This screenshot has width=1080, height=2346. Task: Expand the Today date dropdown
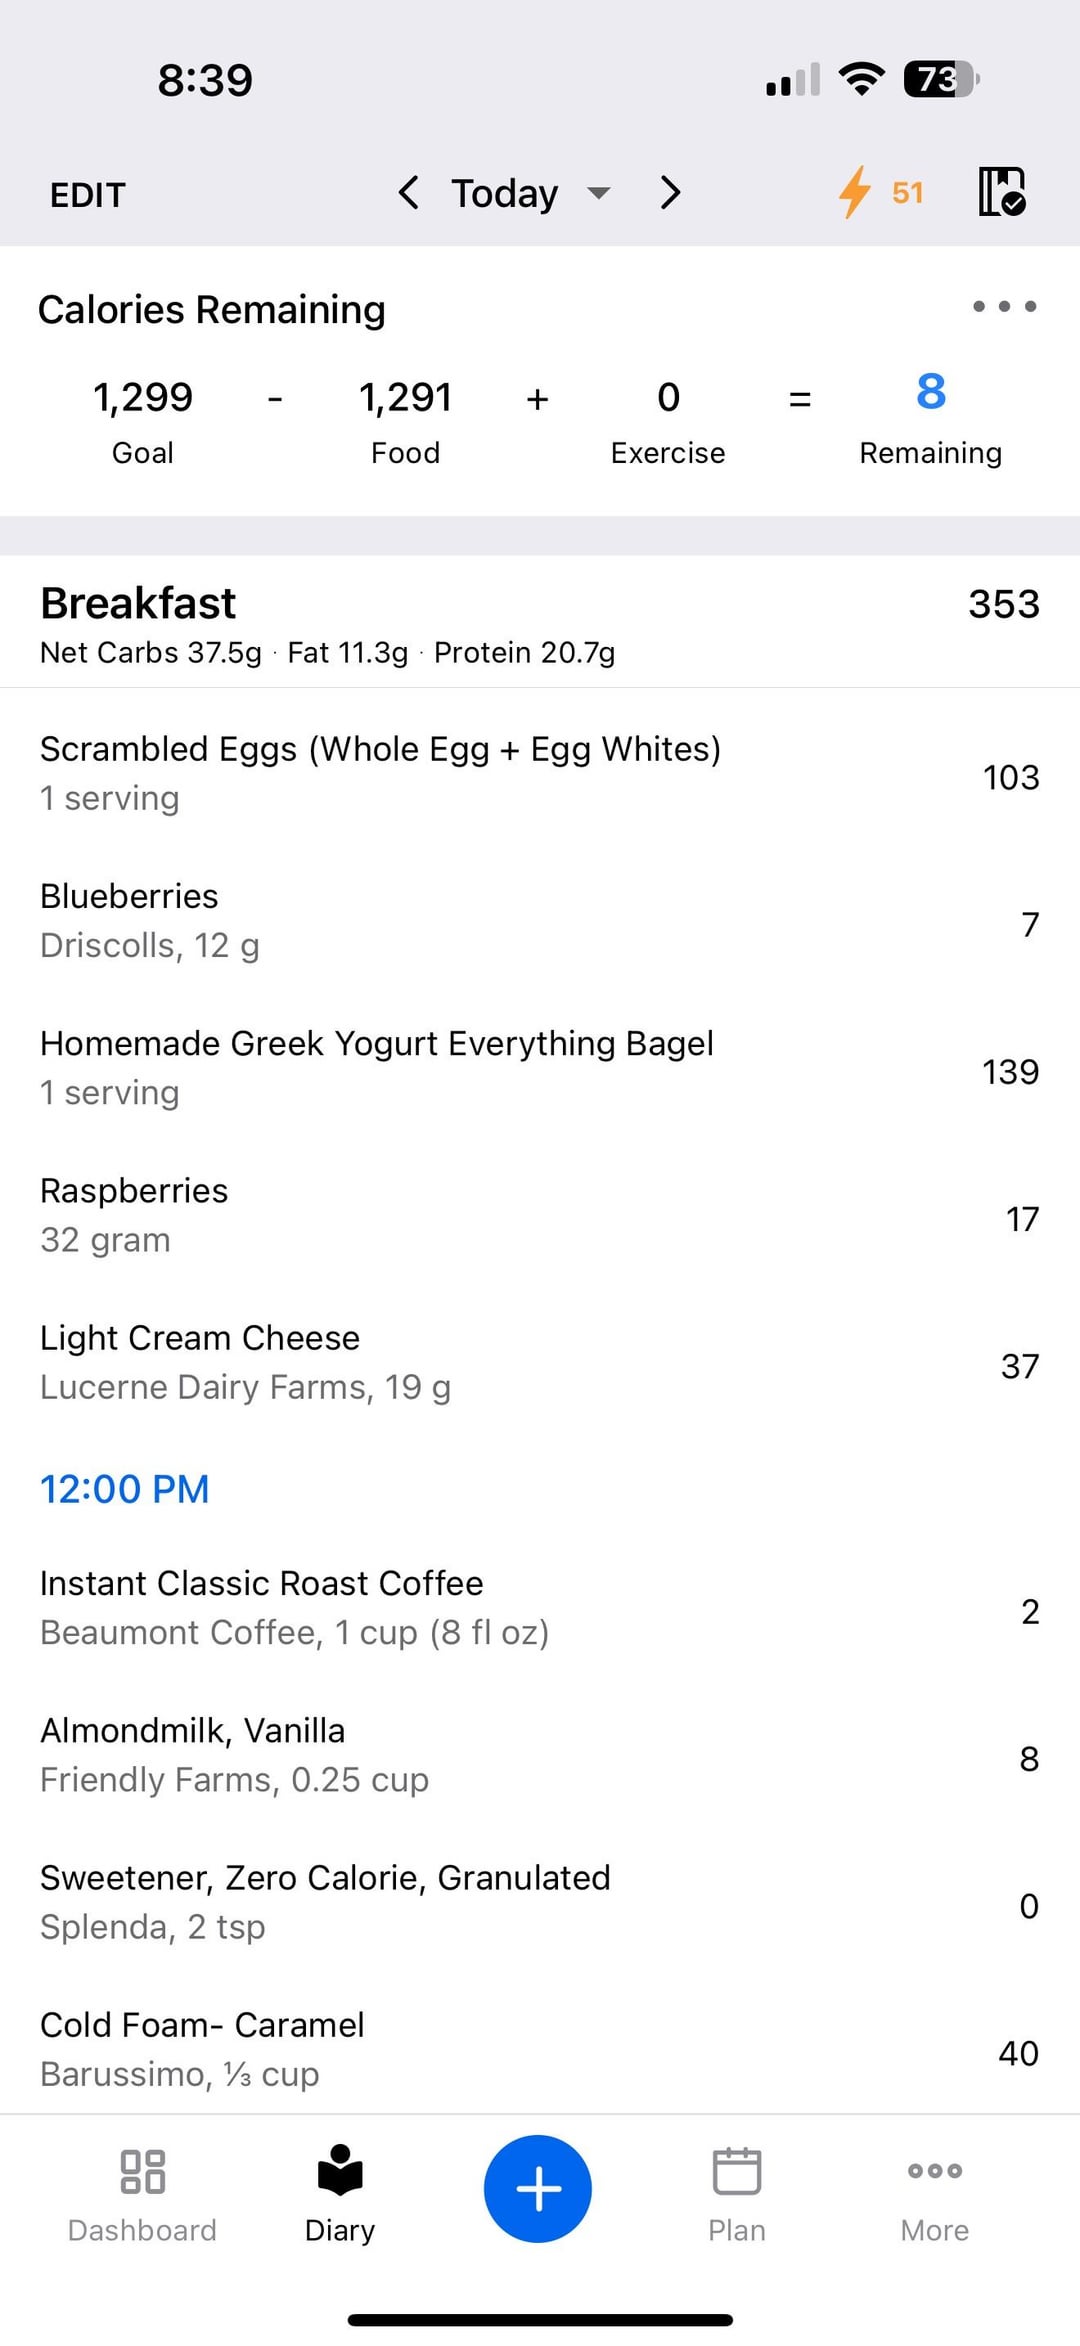(530, 193)
